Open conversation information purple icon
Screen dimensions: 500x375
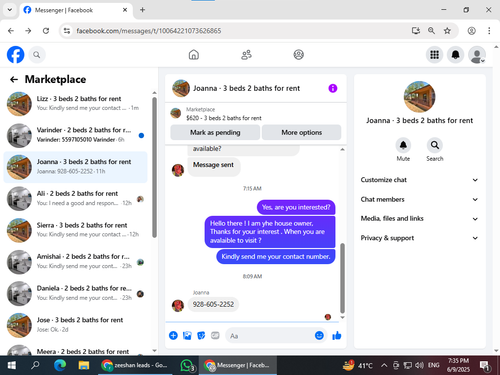click(x=333, y=88)
